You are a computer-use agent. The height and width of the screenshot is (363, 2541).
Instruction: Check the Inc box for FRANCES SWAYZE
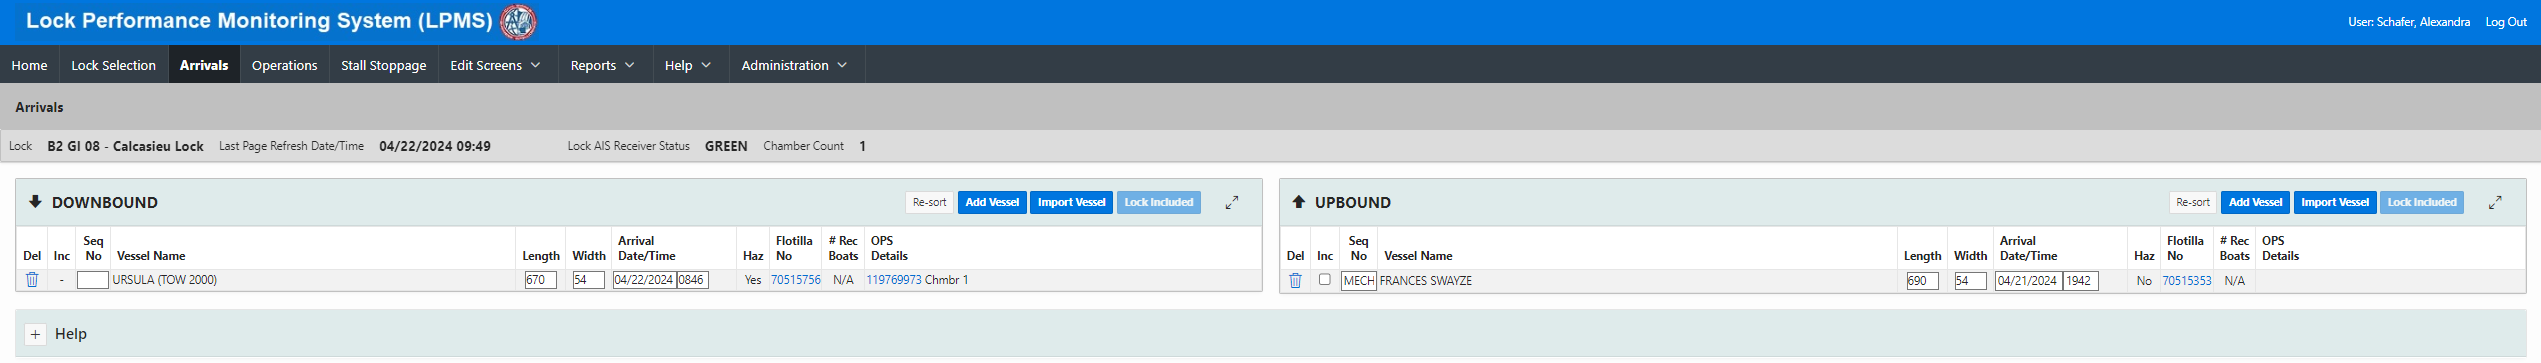pyautogui.click(x=1325, y=280)
